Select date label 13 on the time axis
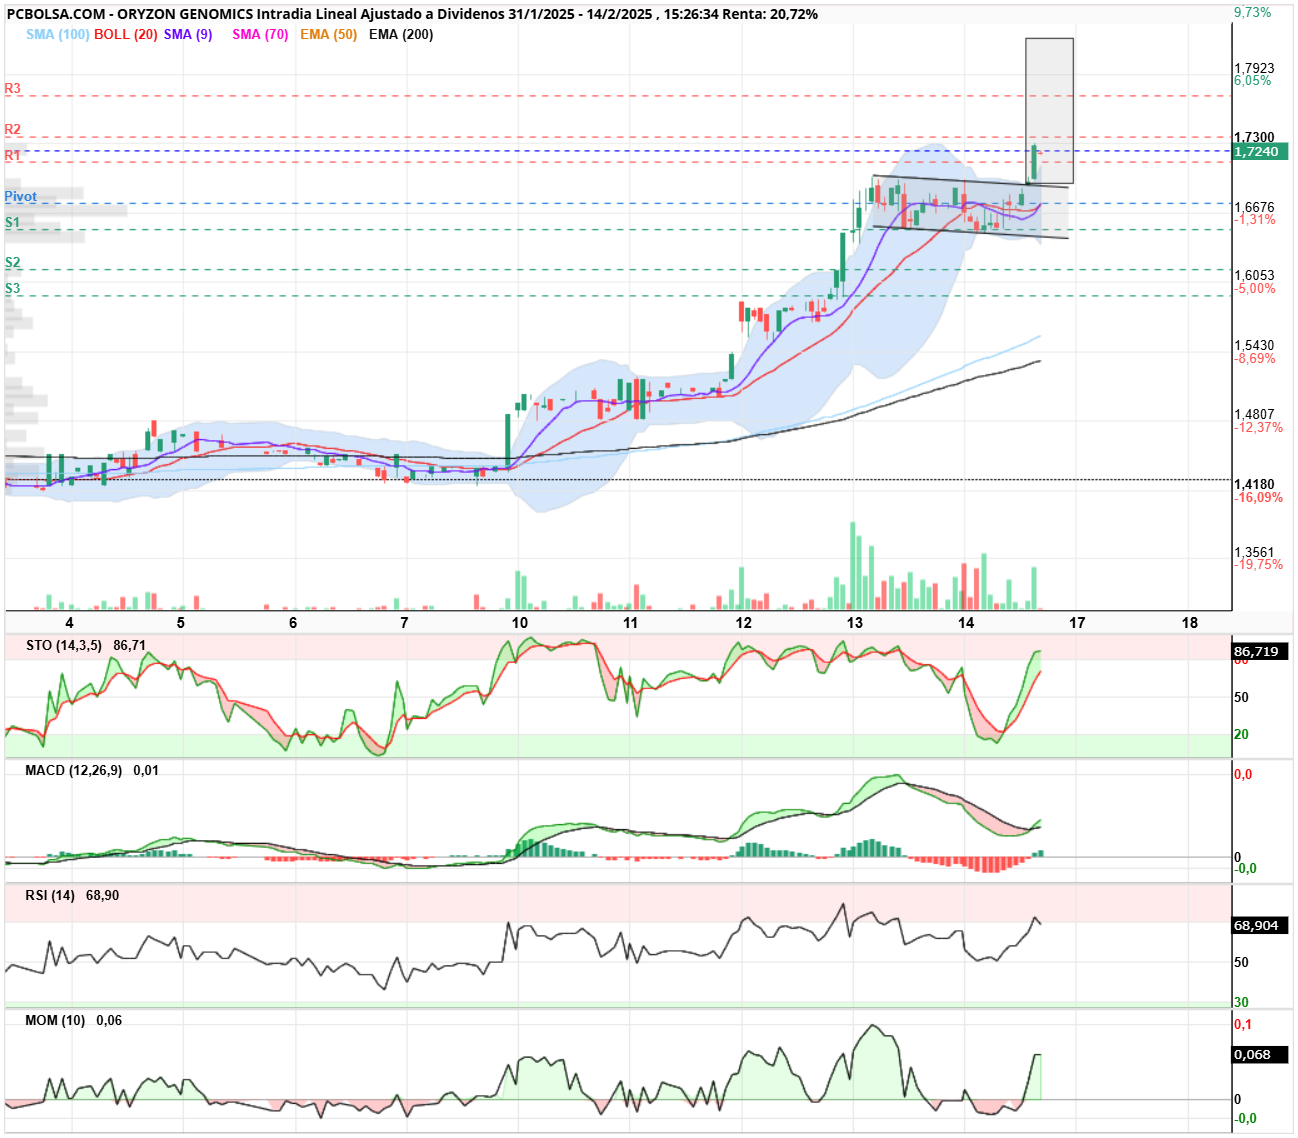This screenshot has width=1298, height=1138. (854, 622)
